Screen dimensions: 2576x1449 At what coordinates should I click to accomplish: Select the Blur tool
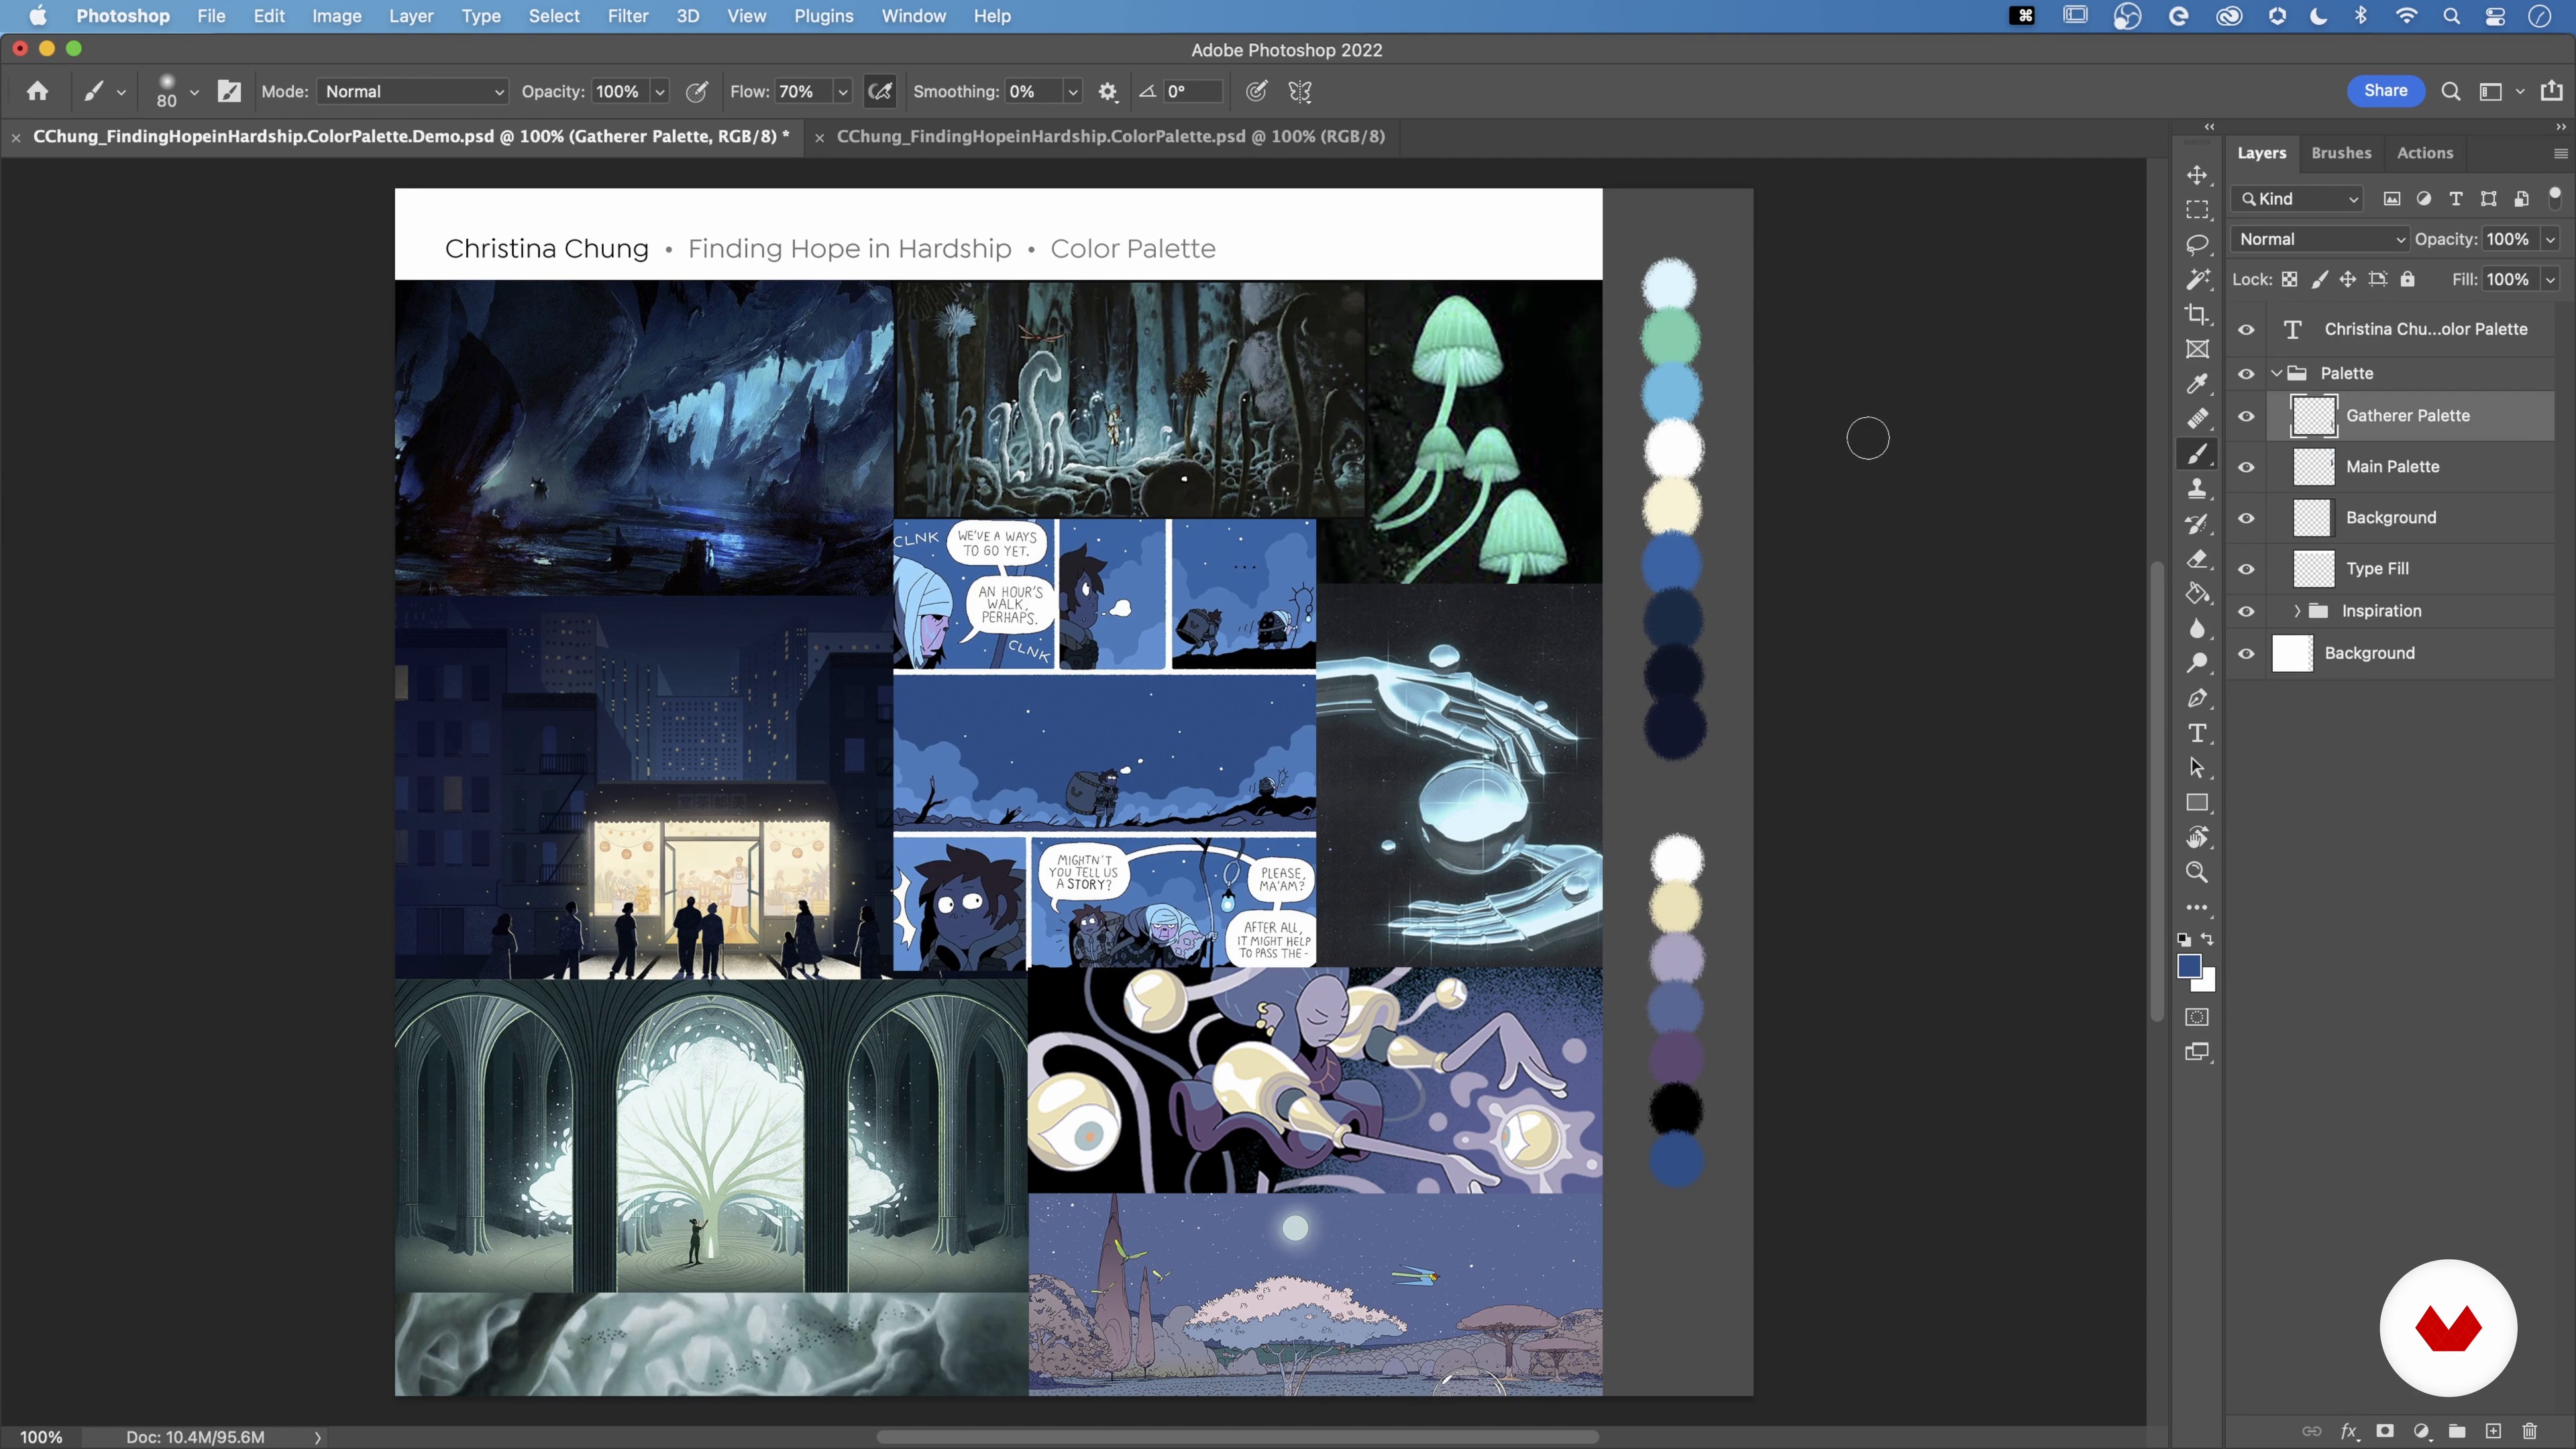coord(2197,629)
